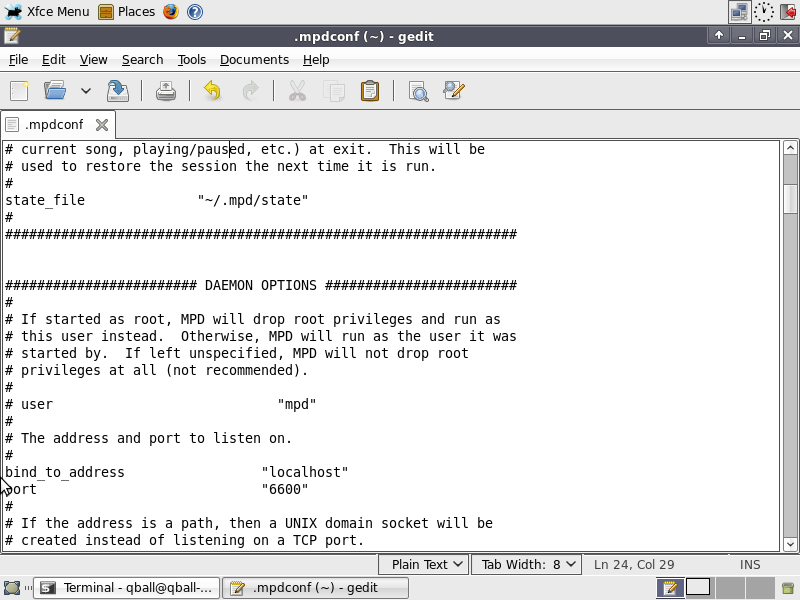Click the show desktop icon in taskbar
The width and height of the screenshot is (800, 600).
pyautogui.click(x=12, y=588)
